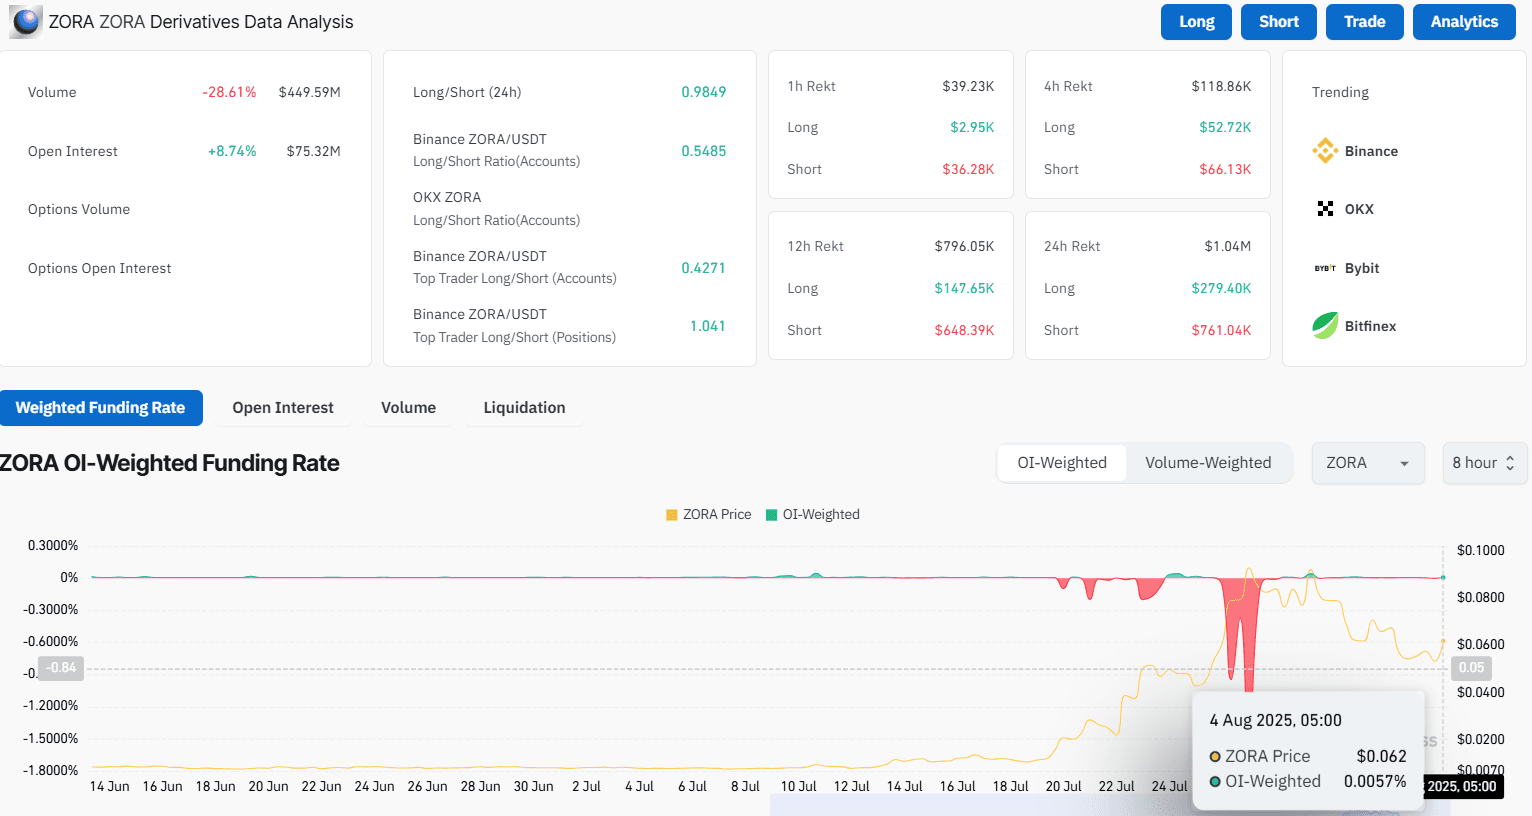
Task: Click the ZORA Derivatives Data Analysis title
Action: (x=201, y=22)
